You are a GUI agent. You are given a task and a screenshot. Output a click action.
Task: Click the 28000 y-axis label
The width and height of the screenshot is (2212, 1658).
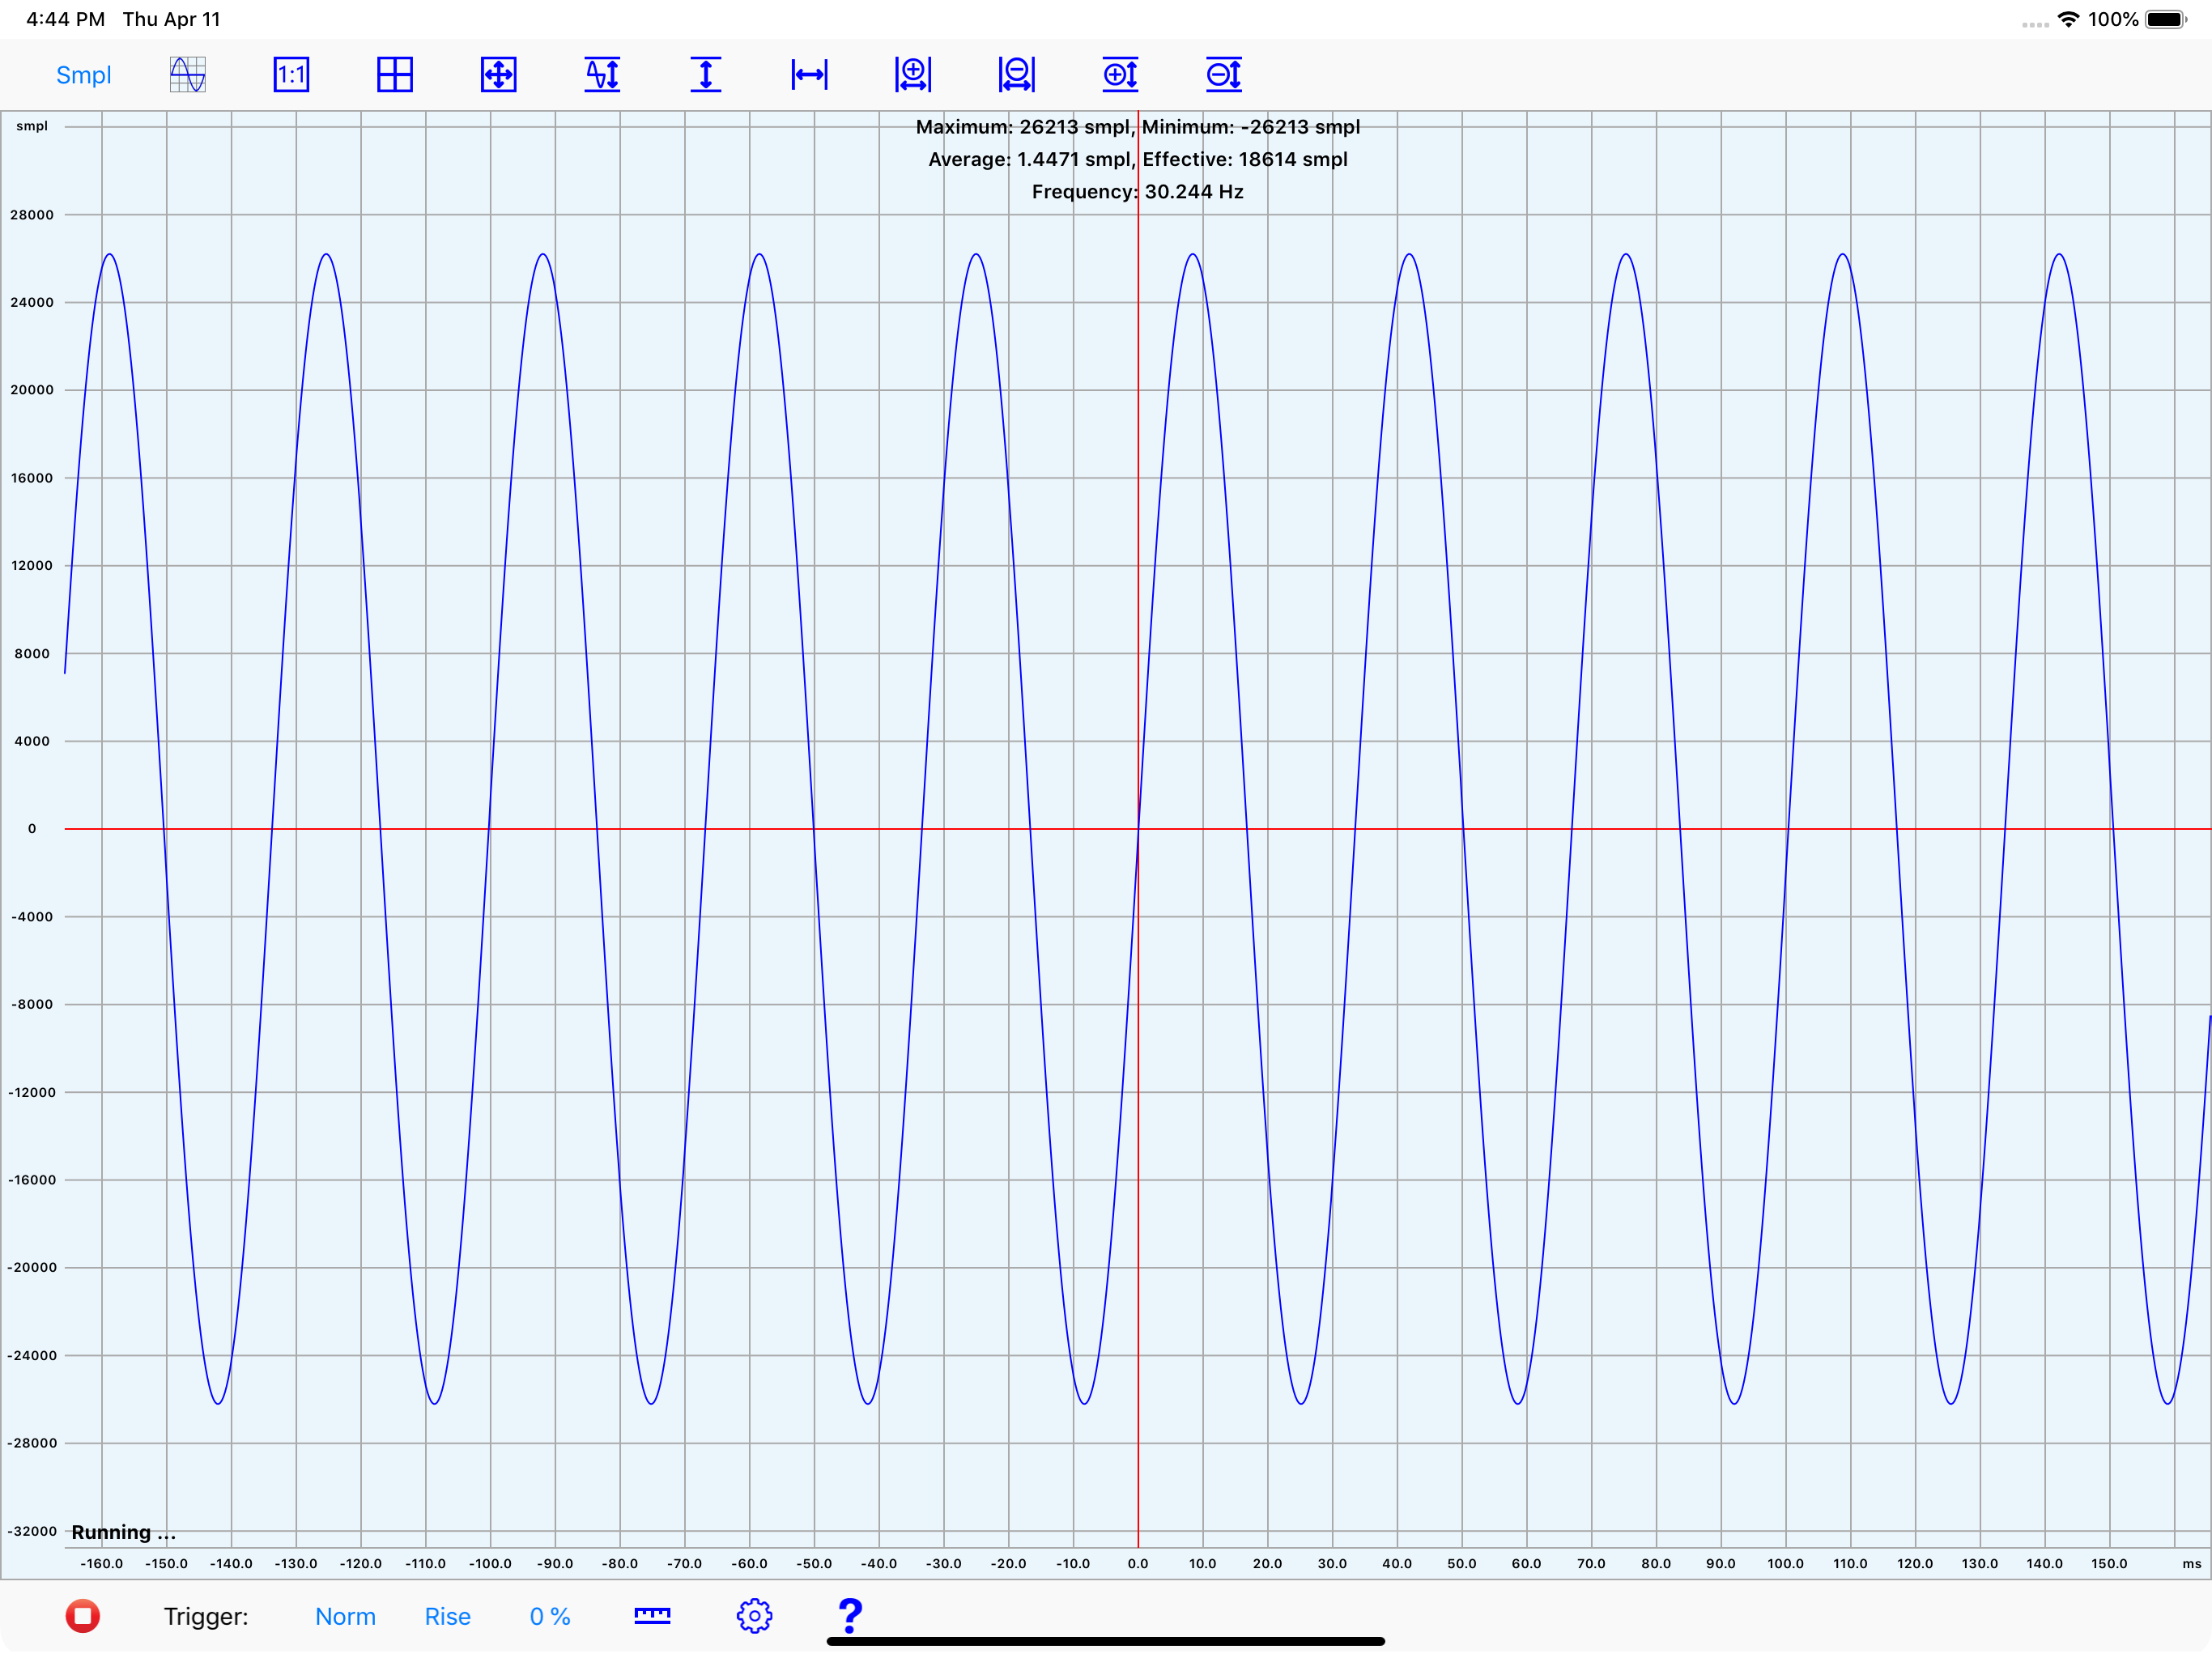click(32, 215)
